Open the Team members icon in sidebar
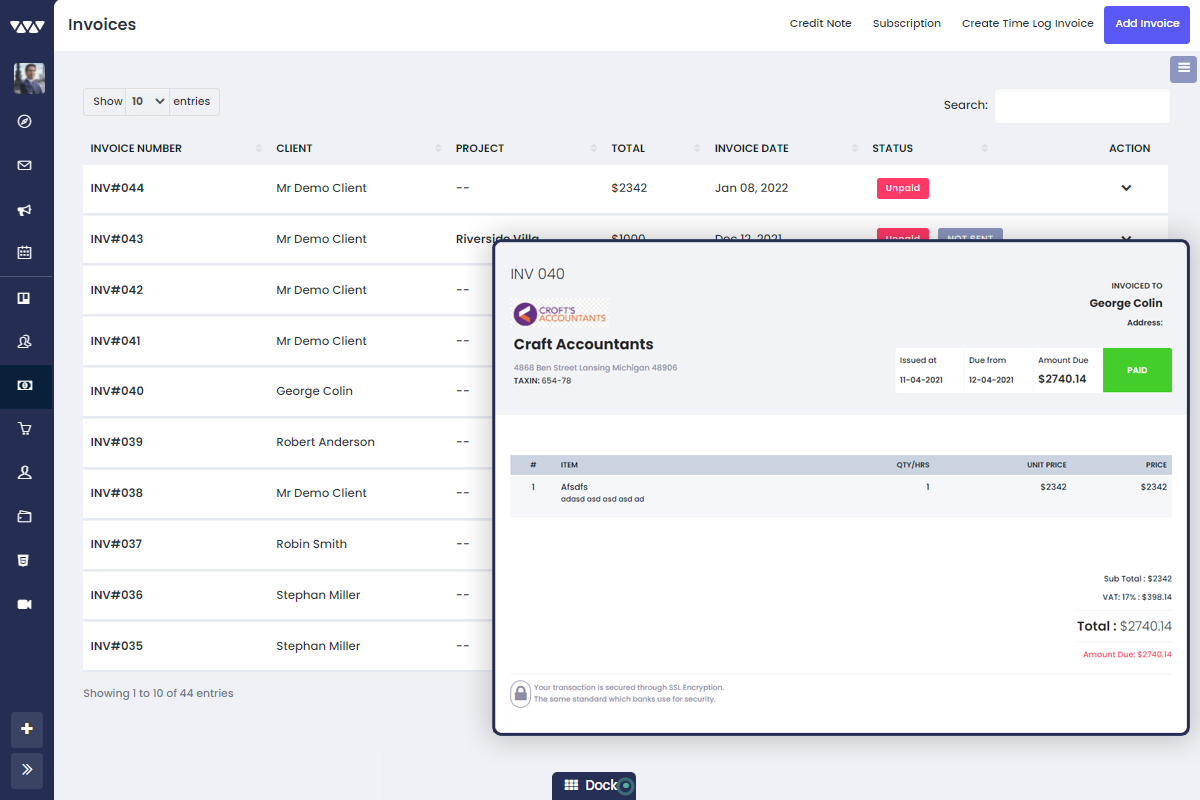The width and height of the screenshot is (1200, 800). 26,340
